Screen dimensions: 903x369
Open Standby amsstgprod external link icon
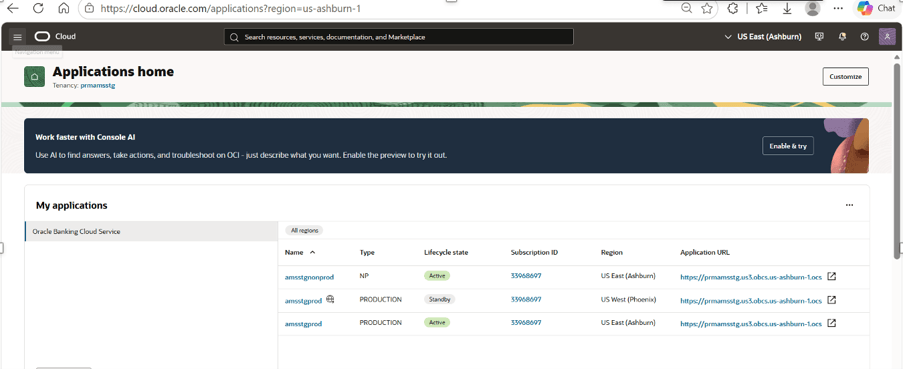pos(832,300)
